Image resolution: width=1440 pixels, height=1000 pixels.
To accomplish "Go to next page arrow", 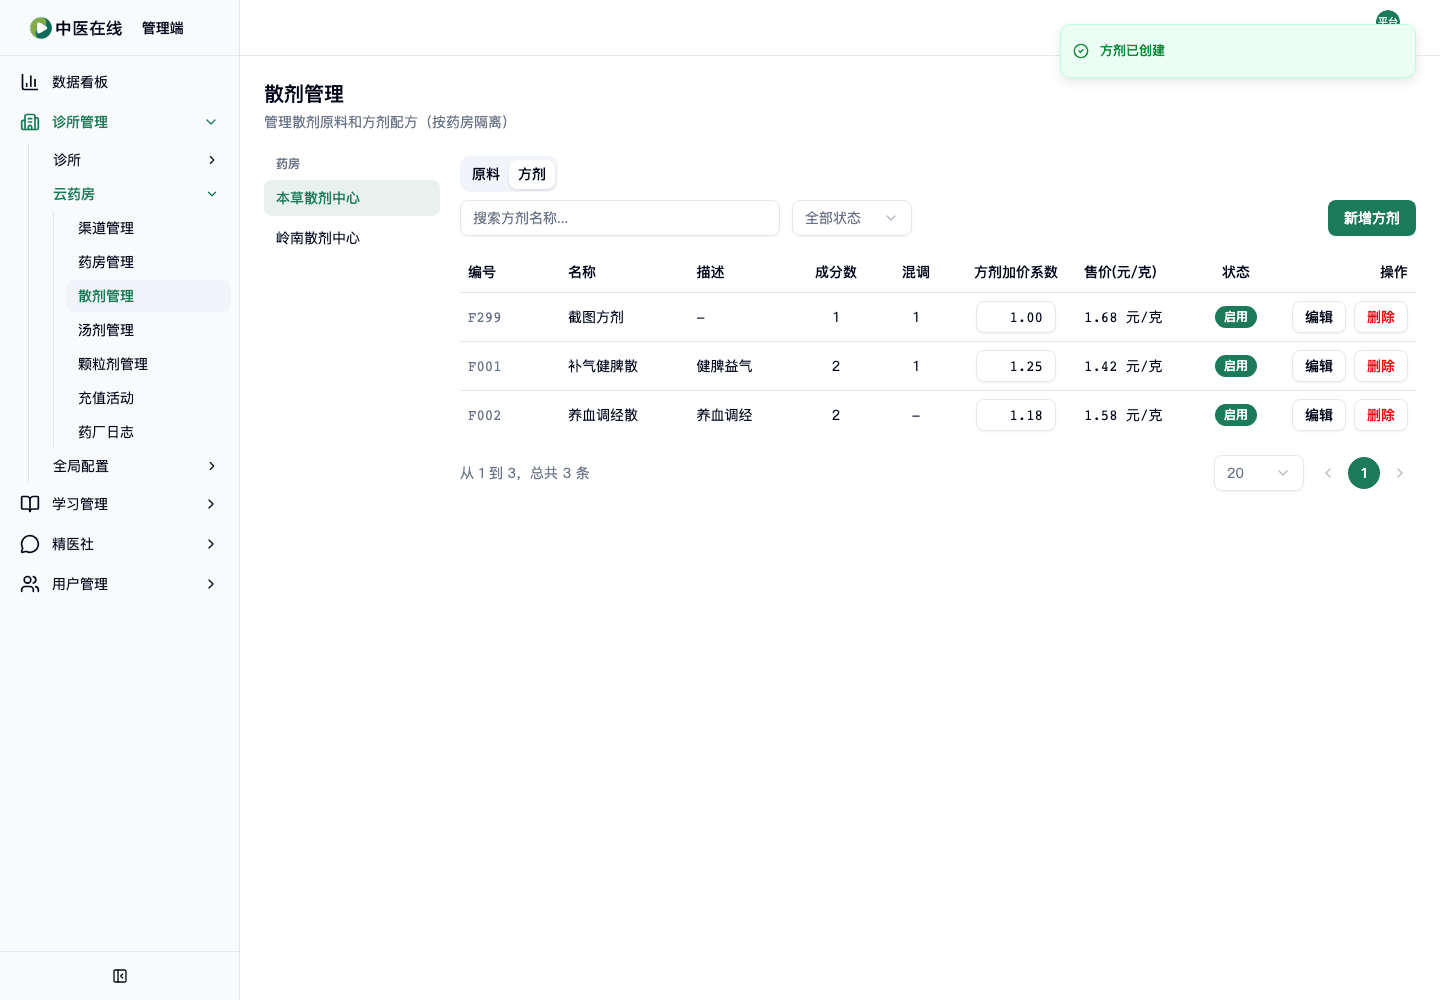I will [1400, 473].
